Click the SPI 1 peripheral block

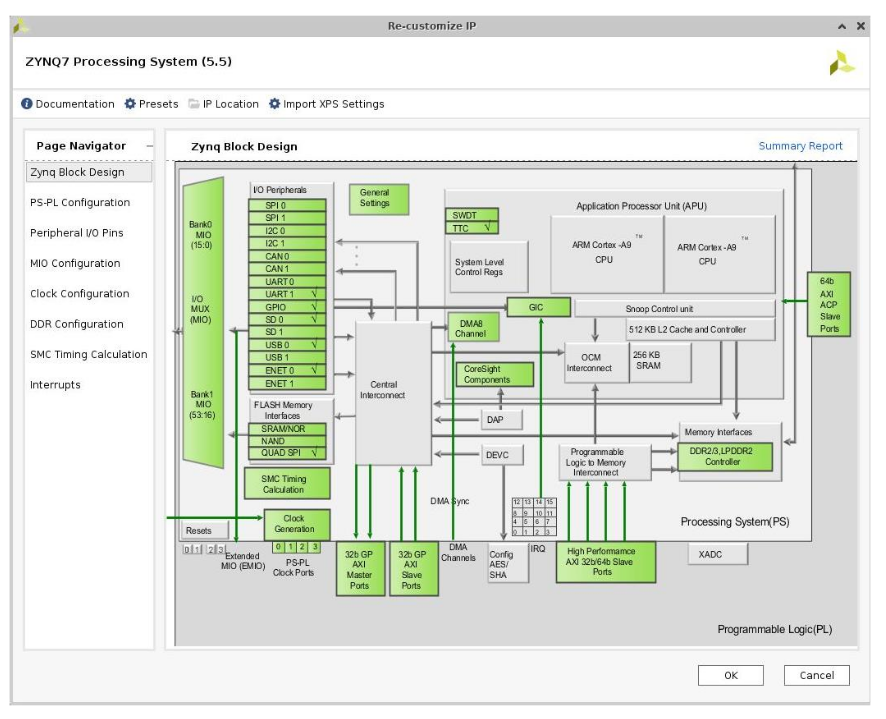287,218
